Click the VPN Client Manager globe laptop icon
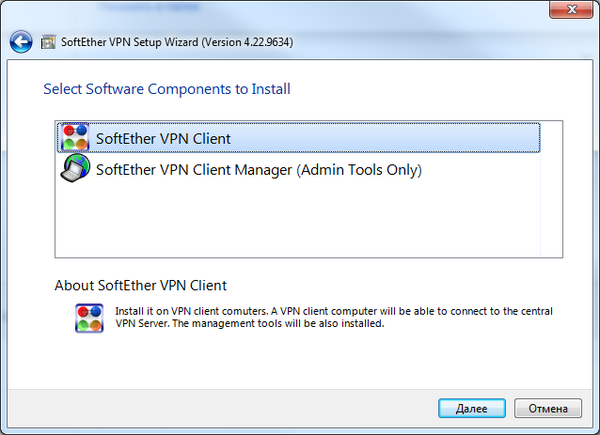 click(75, 168)
